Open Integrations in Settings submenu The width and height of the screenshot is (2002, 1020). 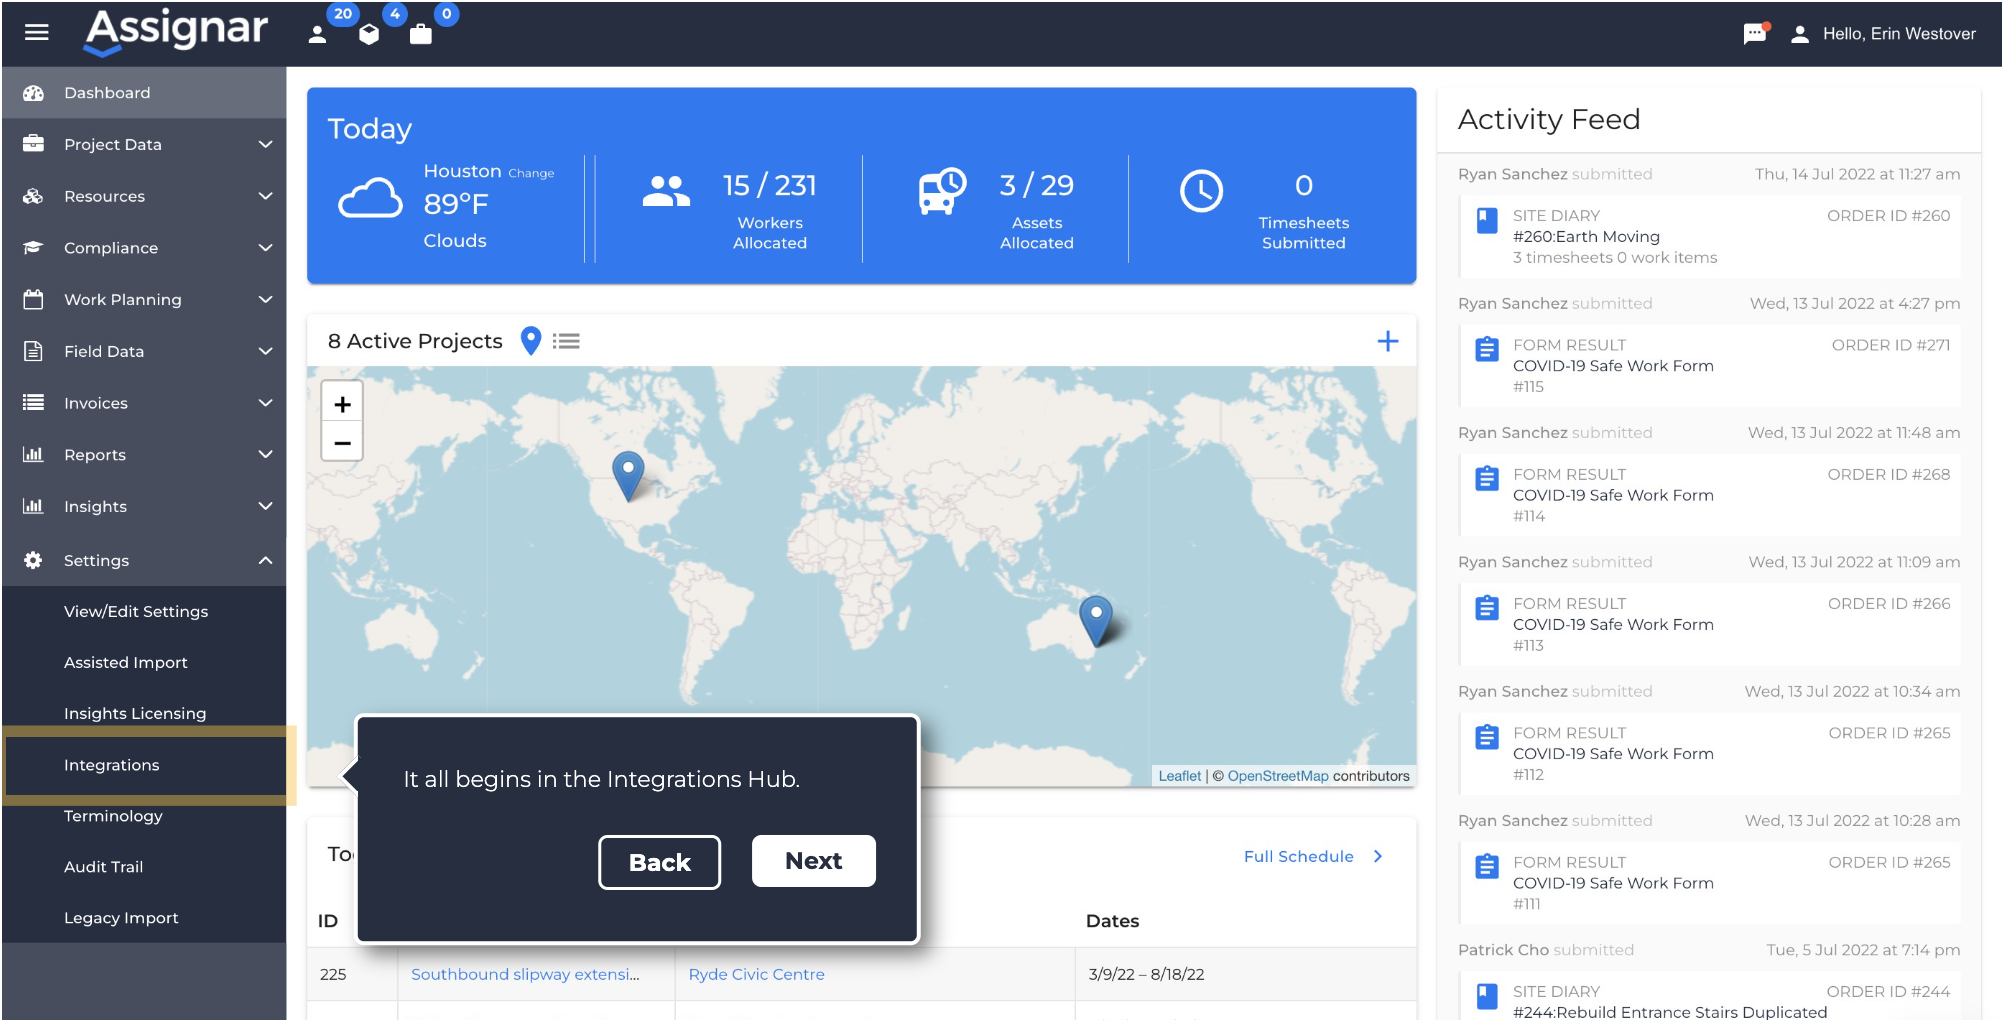(x=112, y=765)
